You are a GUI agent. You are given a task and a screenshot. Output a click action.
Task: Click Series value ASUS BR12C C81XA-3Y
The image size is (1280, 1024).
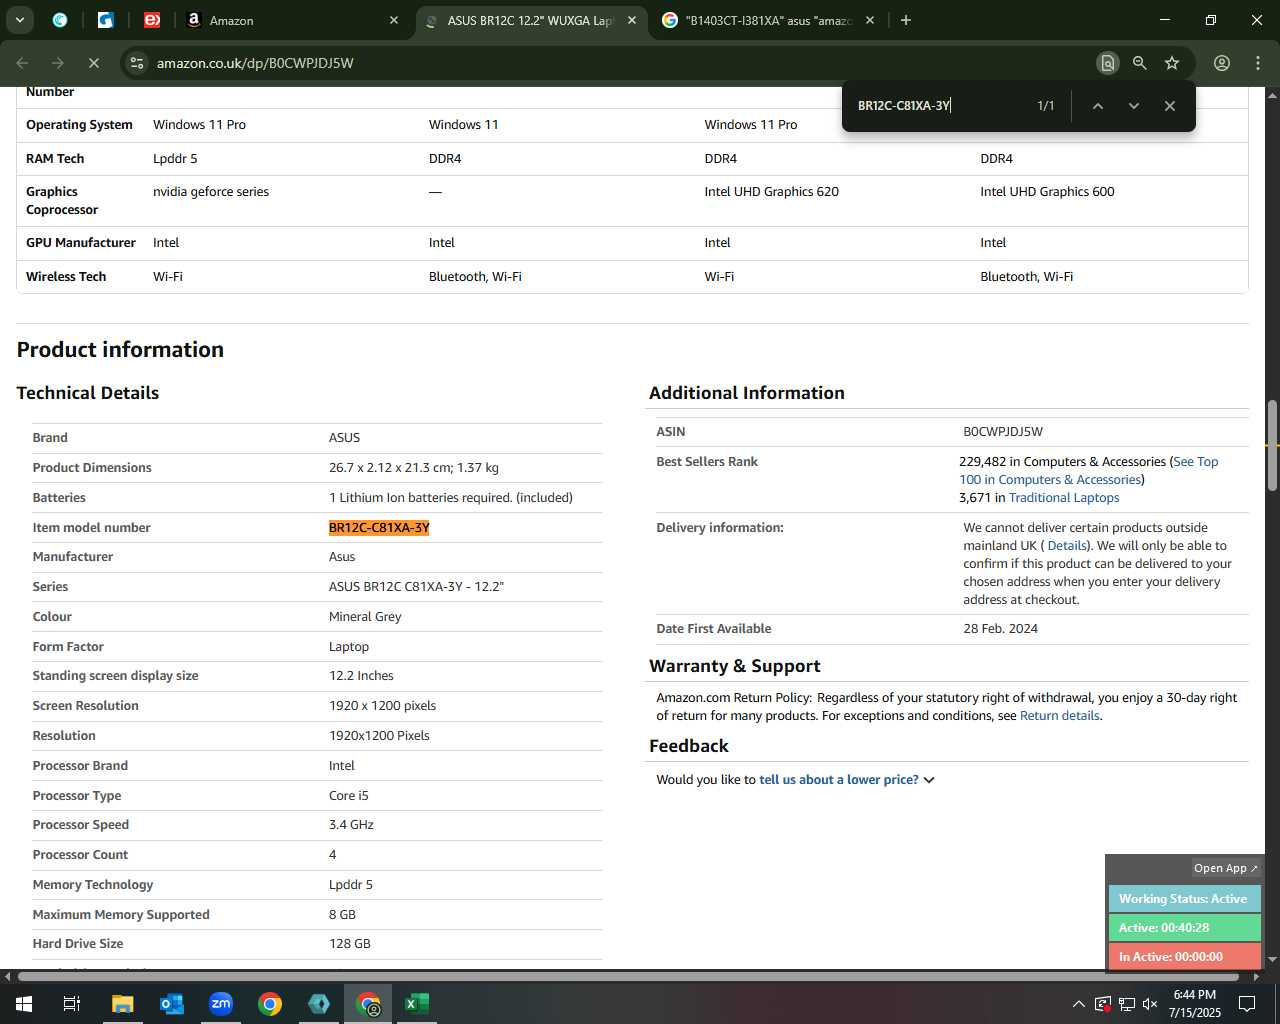pos(416,587)
